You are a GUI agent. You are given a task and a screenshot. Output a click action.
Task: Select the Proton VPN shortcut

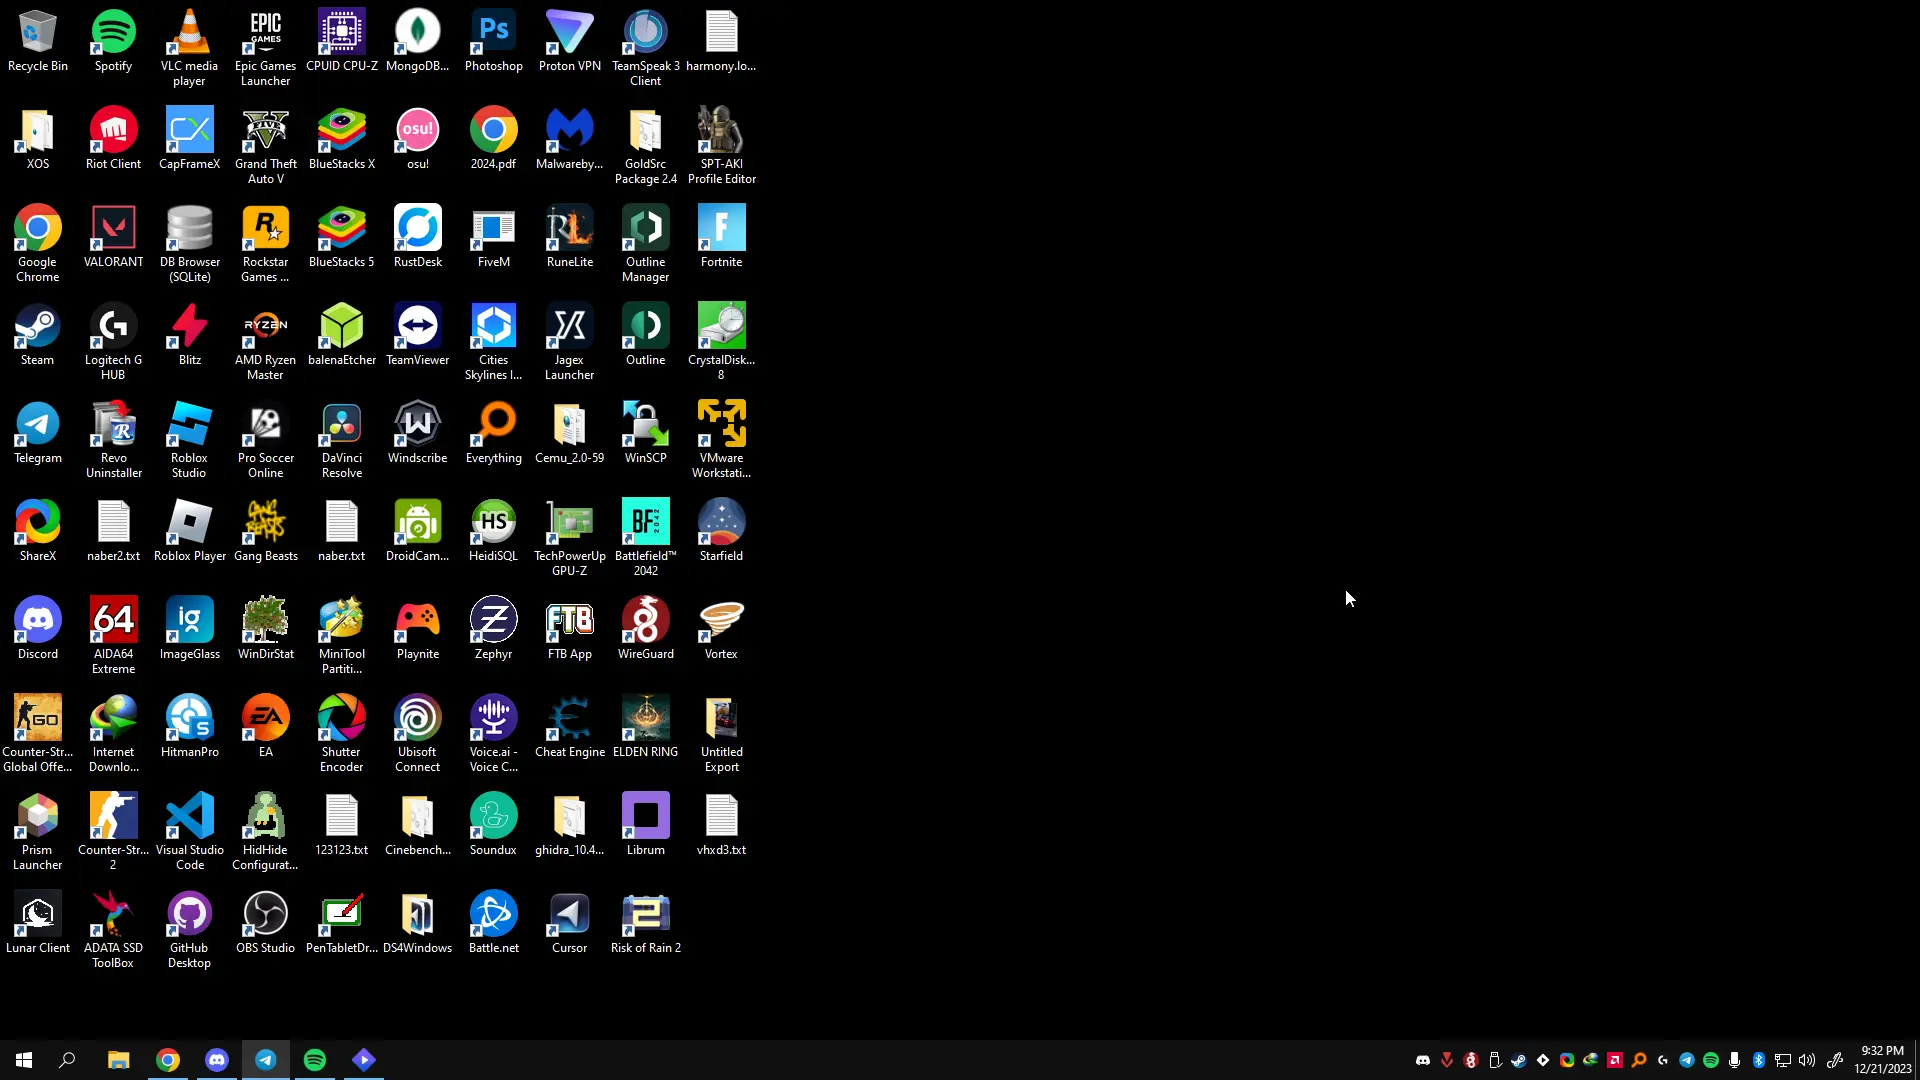point(570,42)
